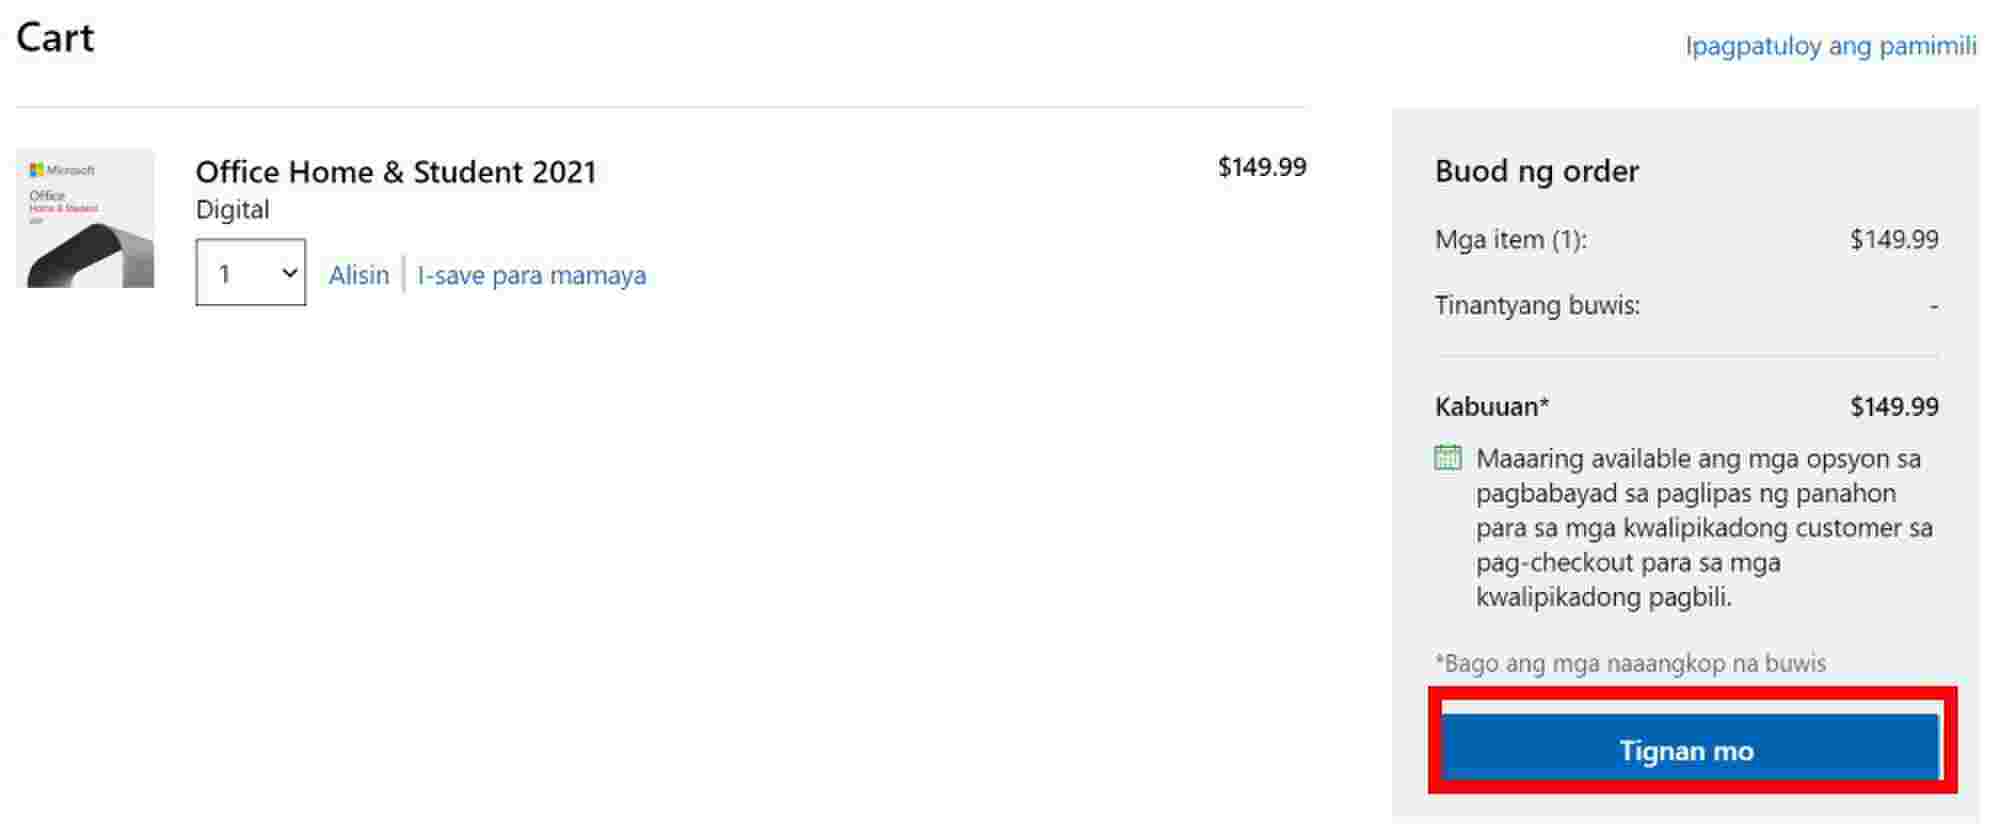This screenshot has width=1992, height=824.
Task: Click I-save para mamaya to save for later
Action: (531, 275)
